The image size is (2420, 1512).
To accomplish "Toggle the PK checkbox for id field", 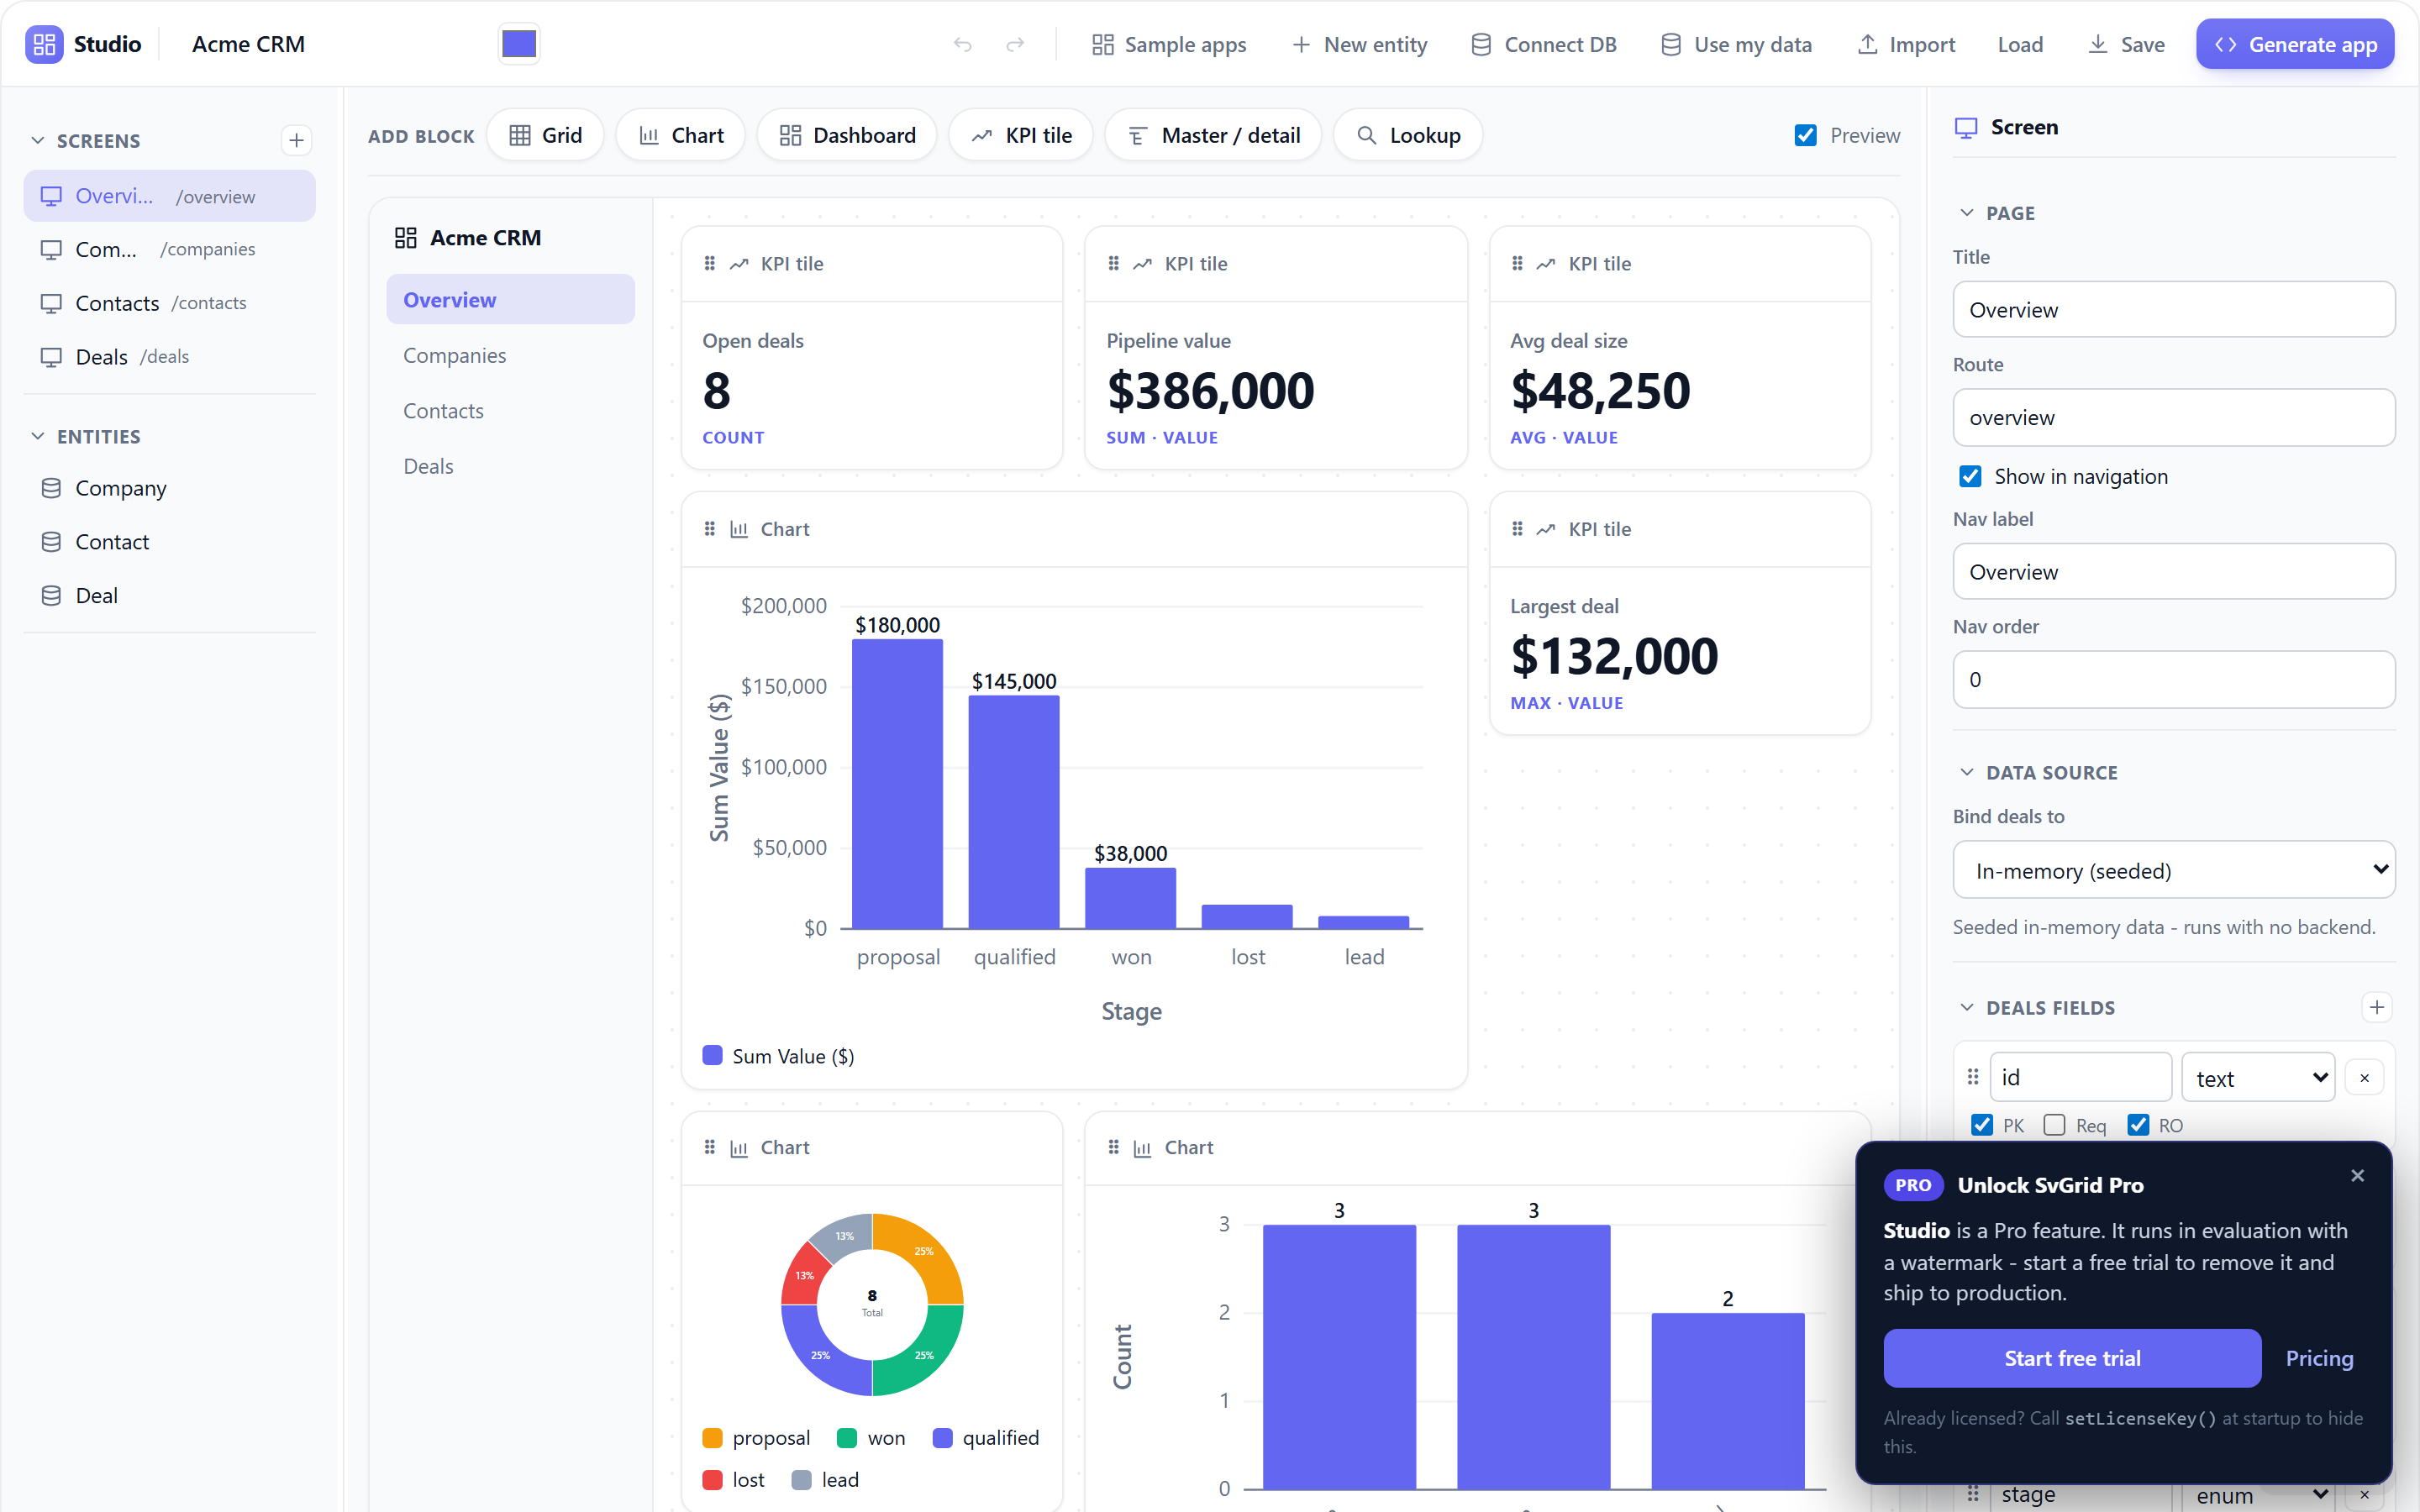I will click(1982, 1125).
